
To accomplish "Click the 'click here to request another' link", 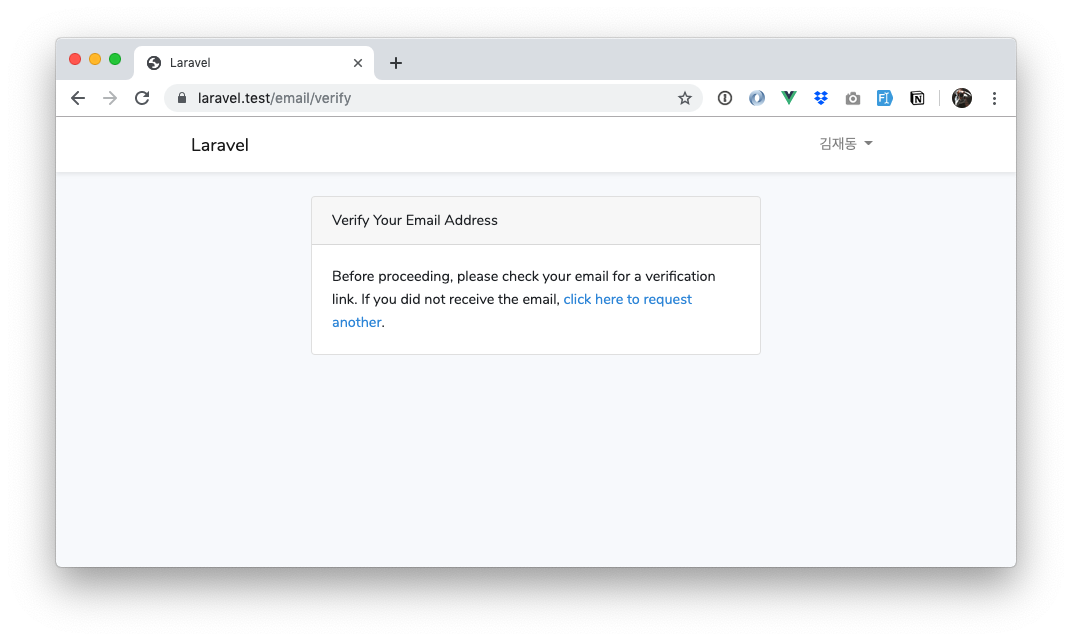I will [x=627, y=299].
